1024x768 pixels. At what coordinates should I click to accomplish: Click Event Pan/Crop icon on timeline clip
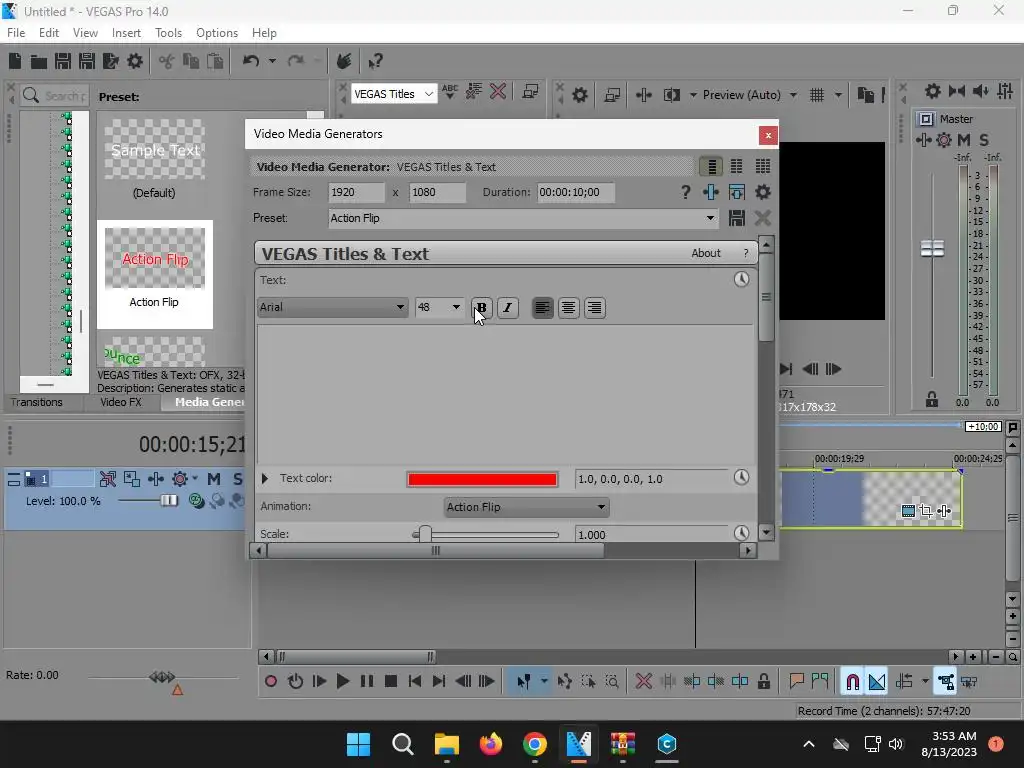(x=926, y=511)
